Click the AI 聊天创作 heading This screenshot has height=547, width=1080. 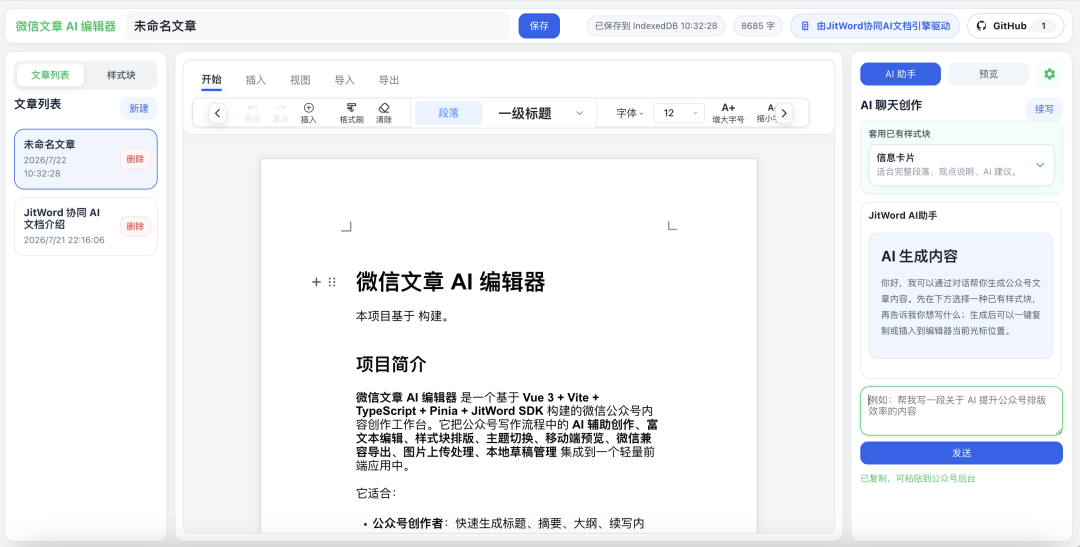(x=891, y=105)
